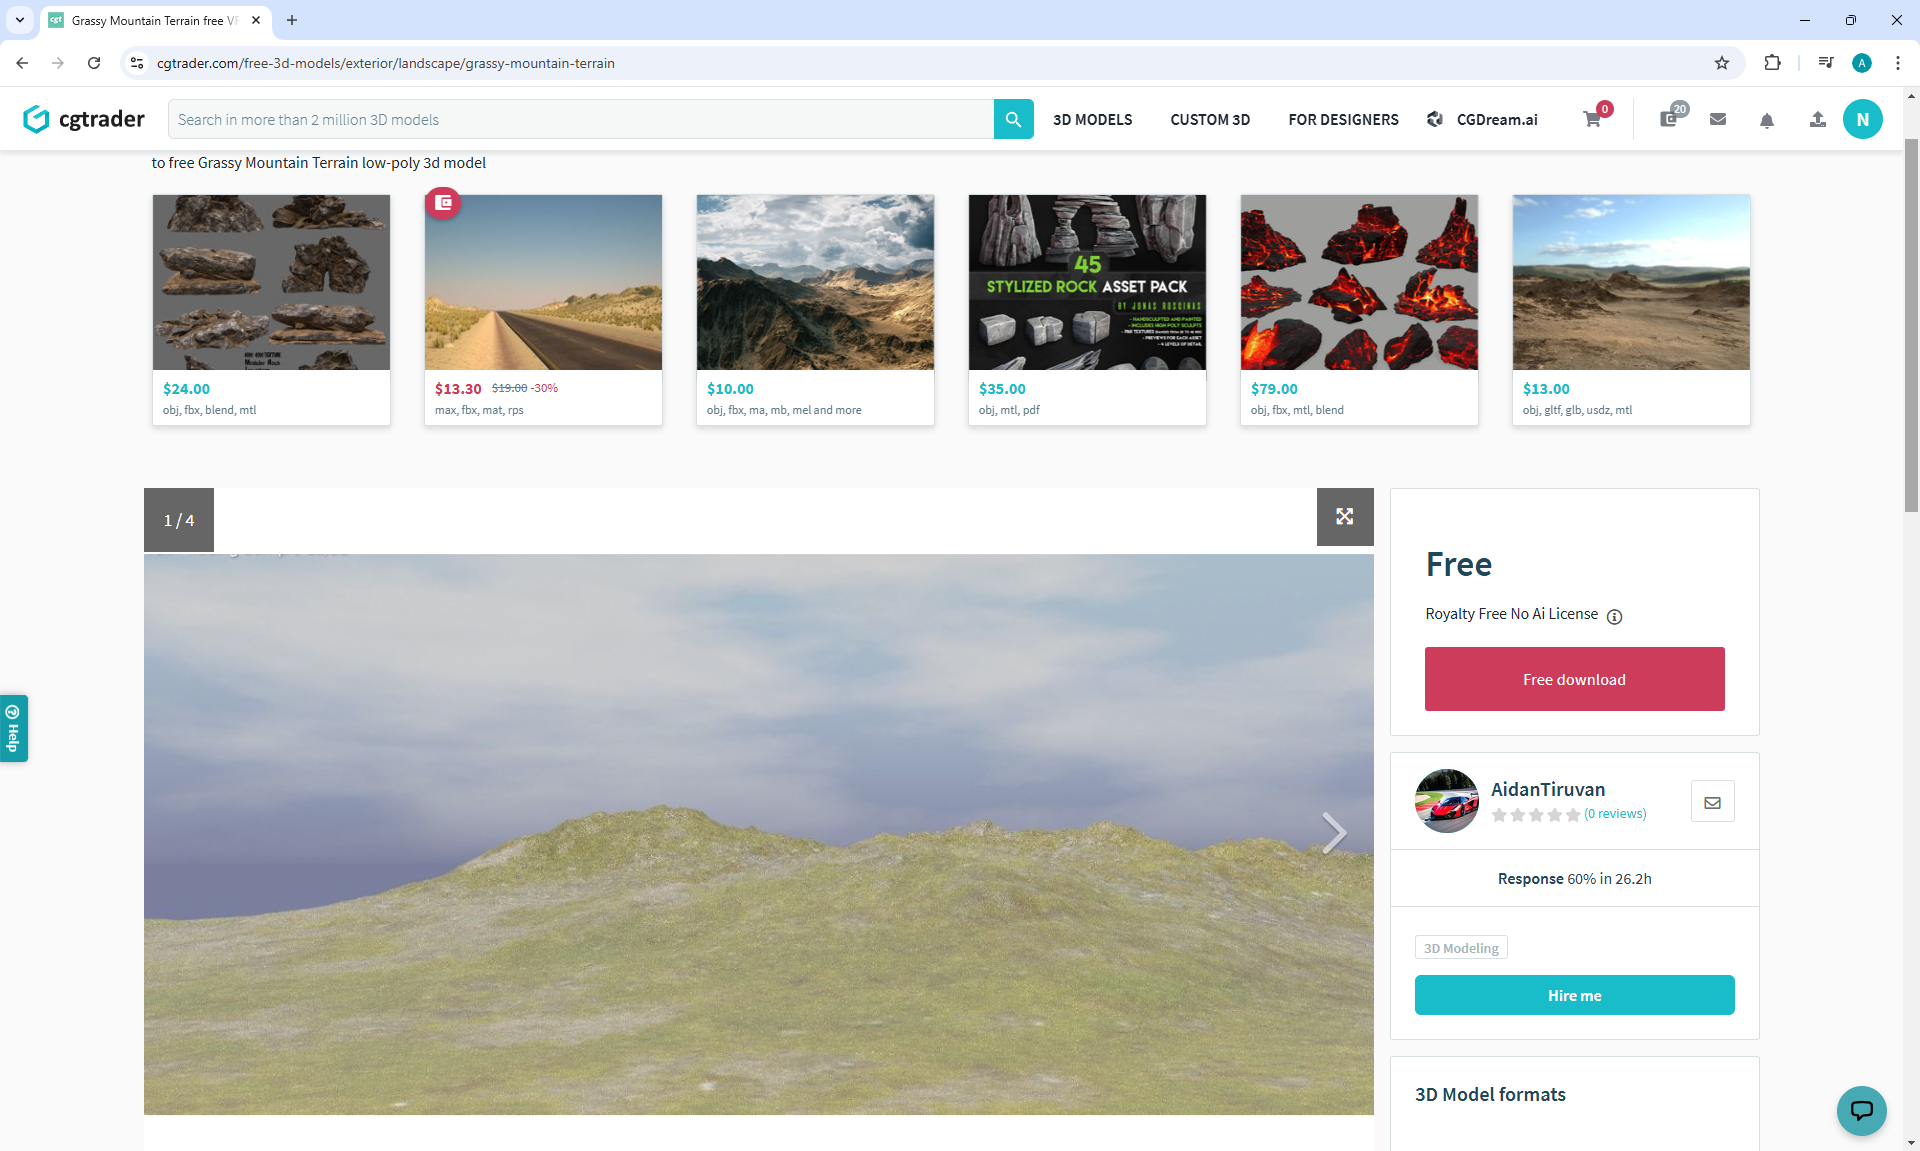The width and height of the screenshot is (1920, 1151).
Task: Open the N user avatar menu
Action: (1862, 119)
